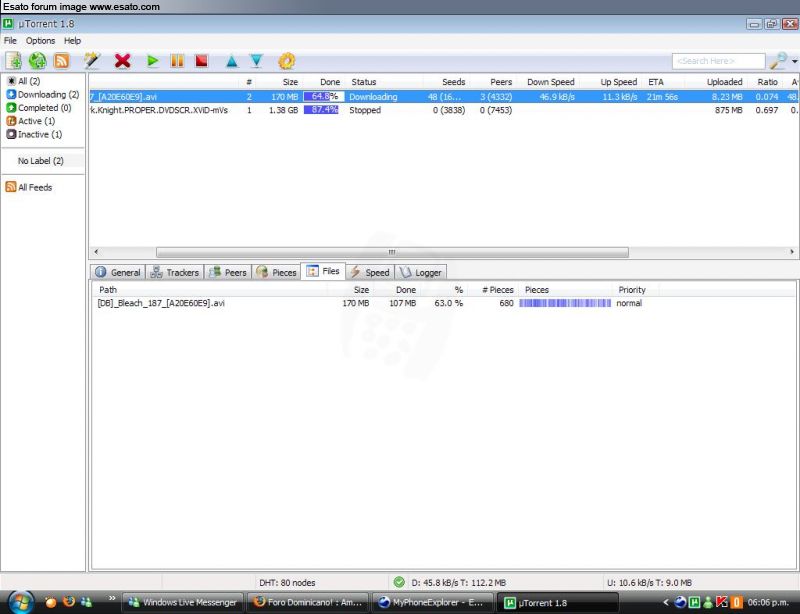Sort torrents by the Down Speed column
This screenshot has height=614, width=800.
click(550, 82)
